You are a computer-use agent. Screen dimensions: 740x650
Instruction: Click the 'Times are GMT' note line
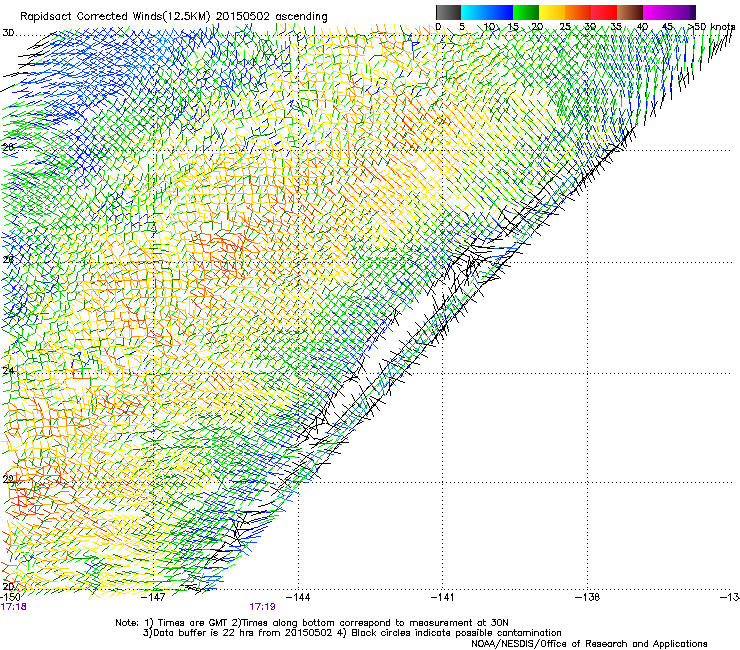coord(312,623)
